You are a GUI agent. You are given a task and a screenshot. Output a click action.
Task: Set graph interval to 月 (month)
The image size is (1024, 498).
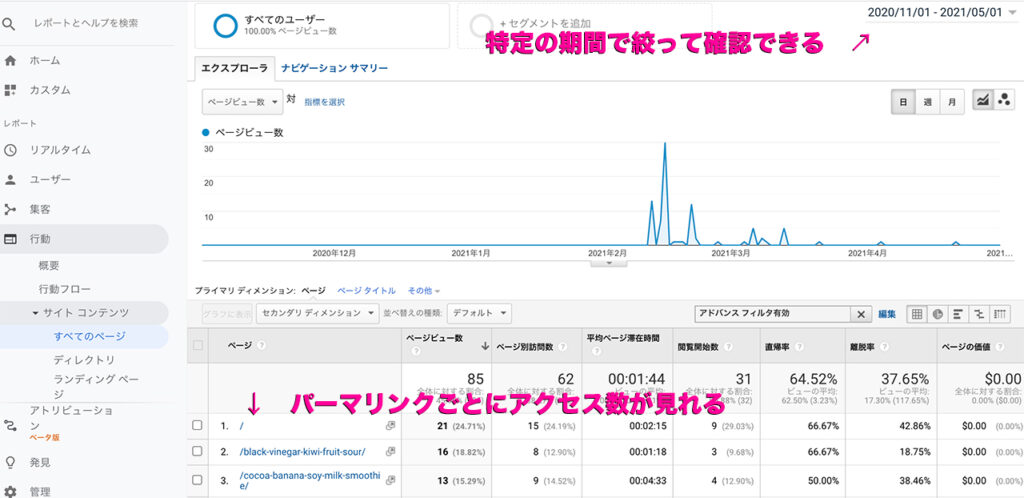click(x=952, y=102)
